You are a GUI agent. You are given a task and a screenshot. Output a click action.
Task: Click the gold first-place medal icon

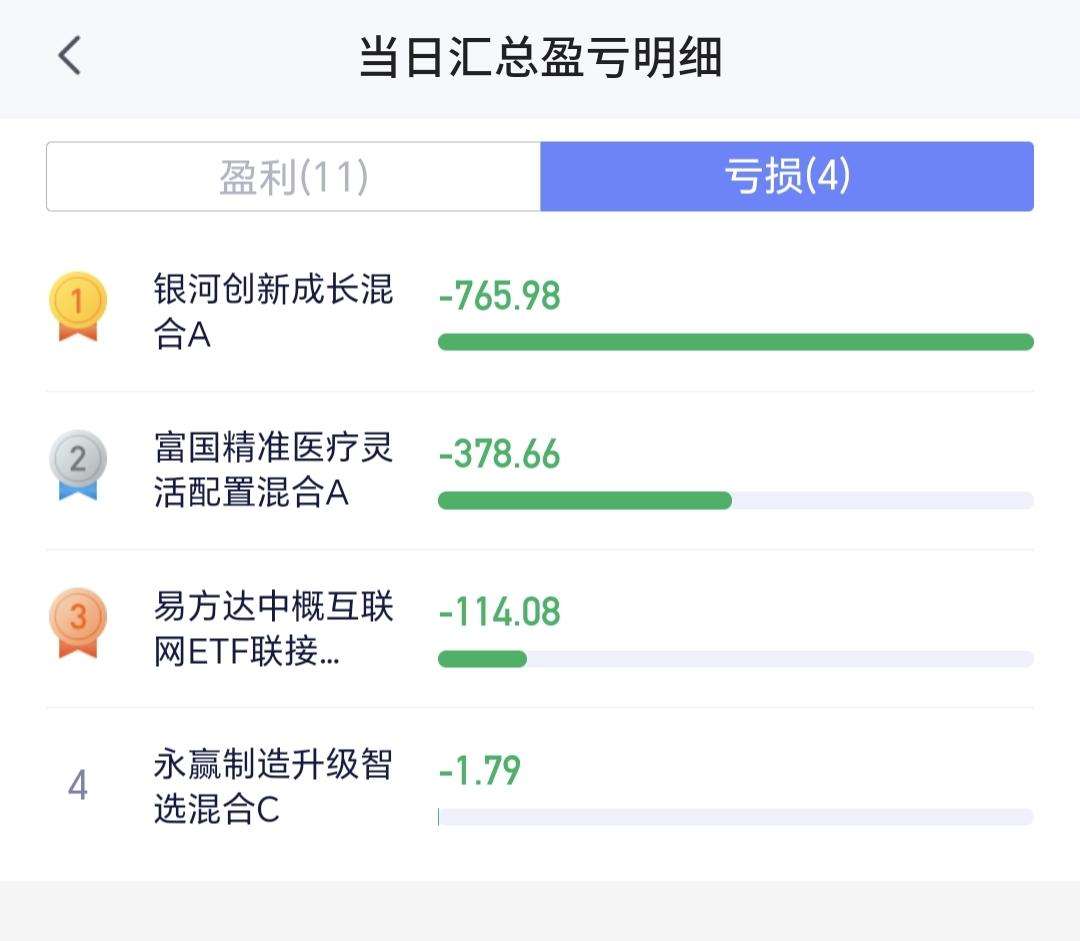[x=77, y=305]
